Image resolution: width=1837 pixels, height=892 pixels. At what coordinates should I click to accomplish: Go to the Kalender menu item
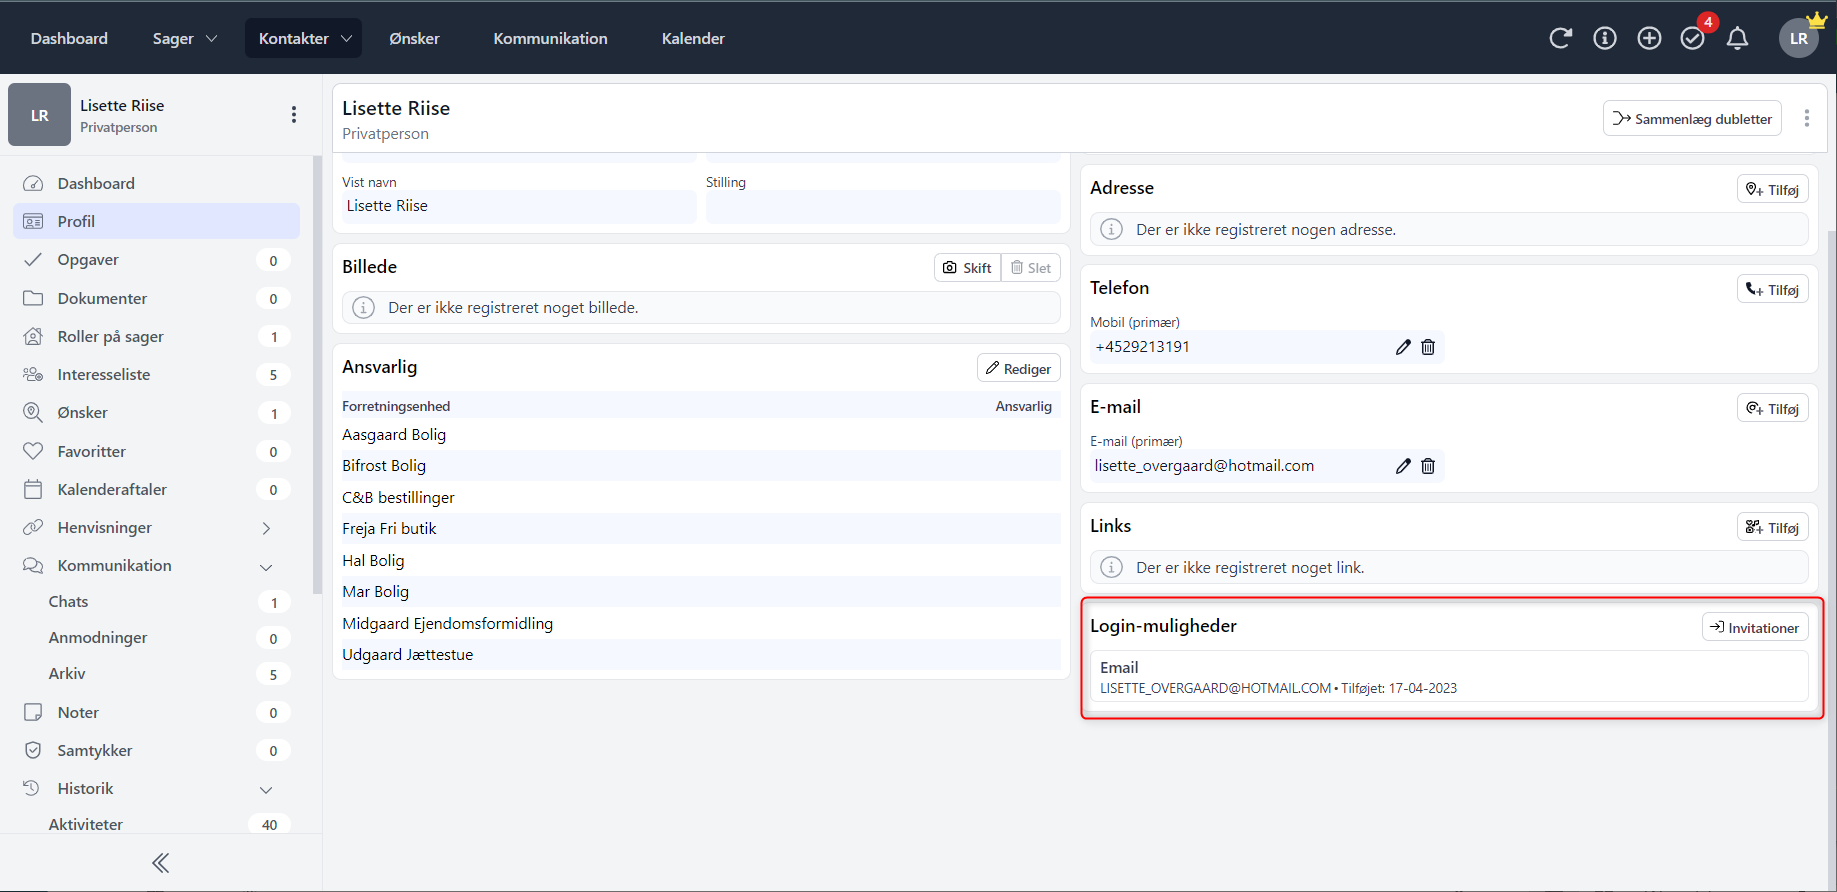(693, 38)
